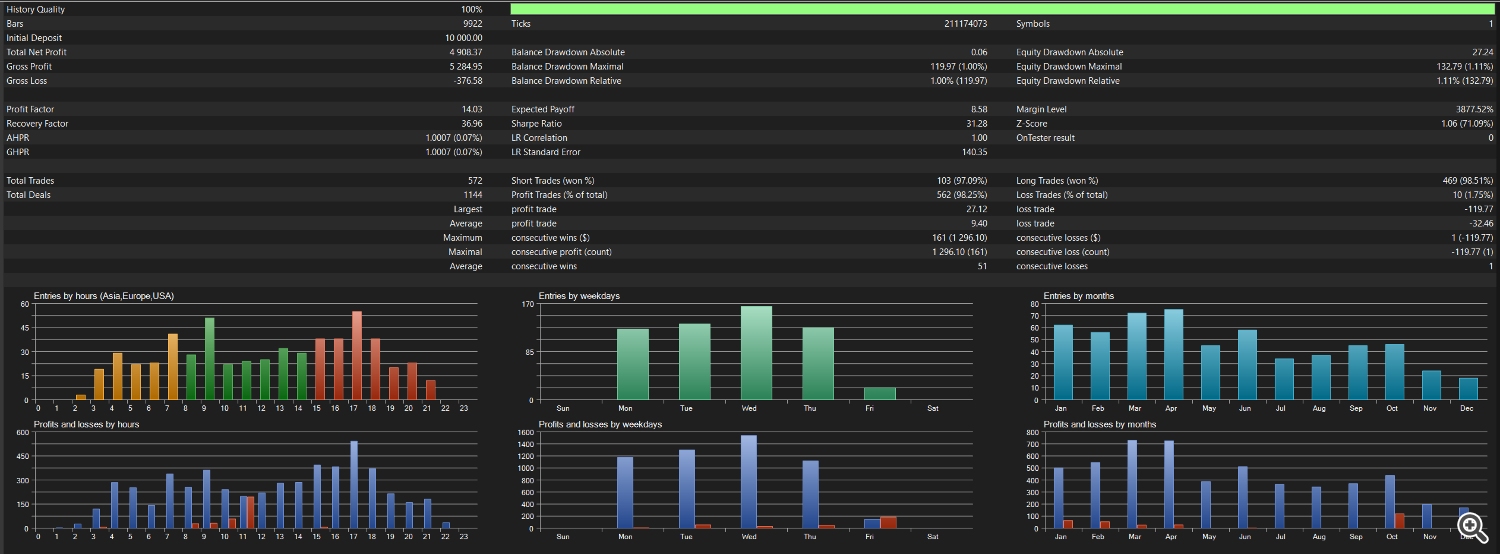Click the Mar bar in Profits by months chart
1500x554 pixels.
tap(1132, 484)
